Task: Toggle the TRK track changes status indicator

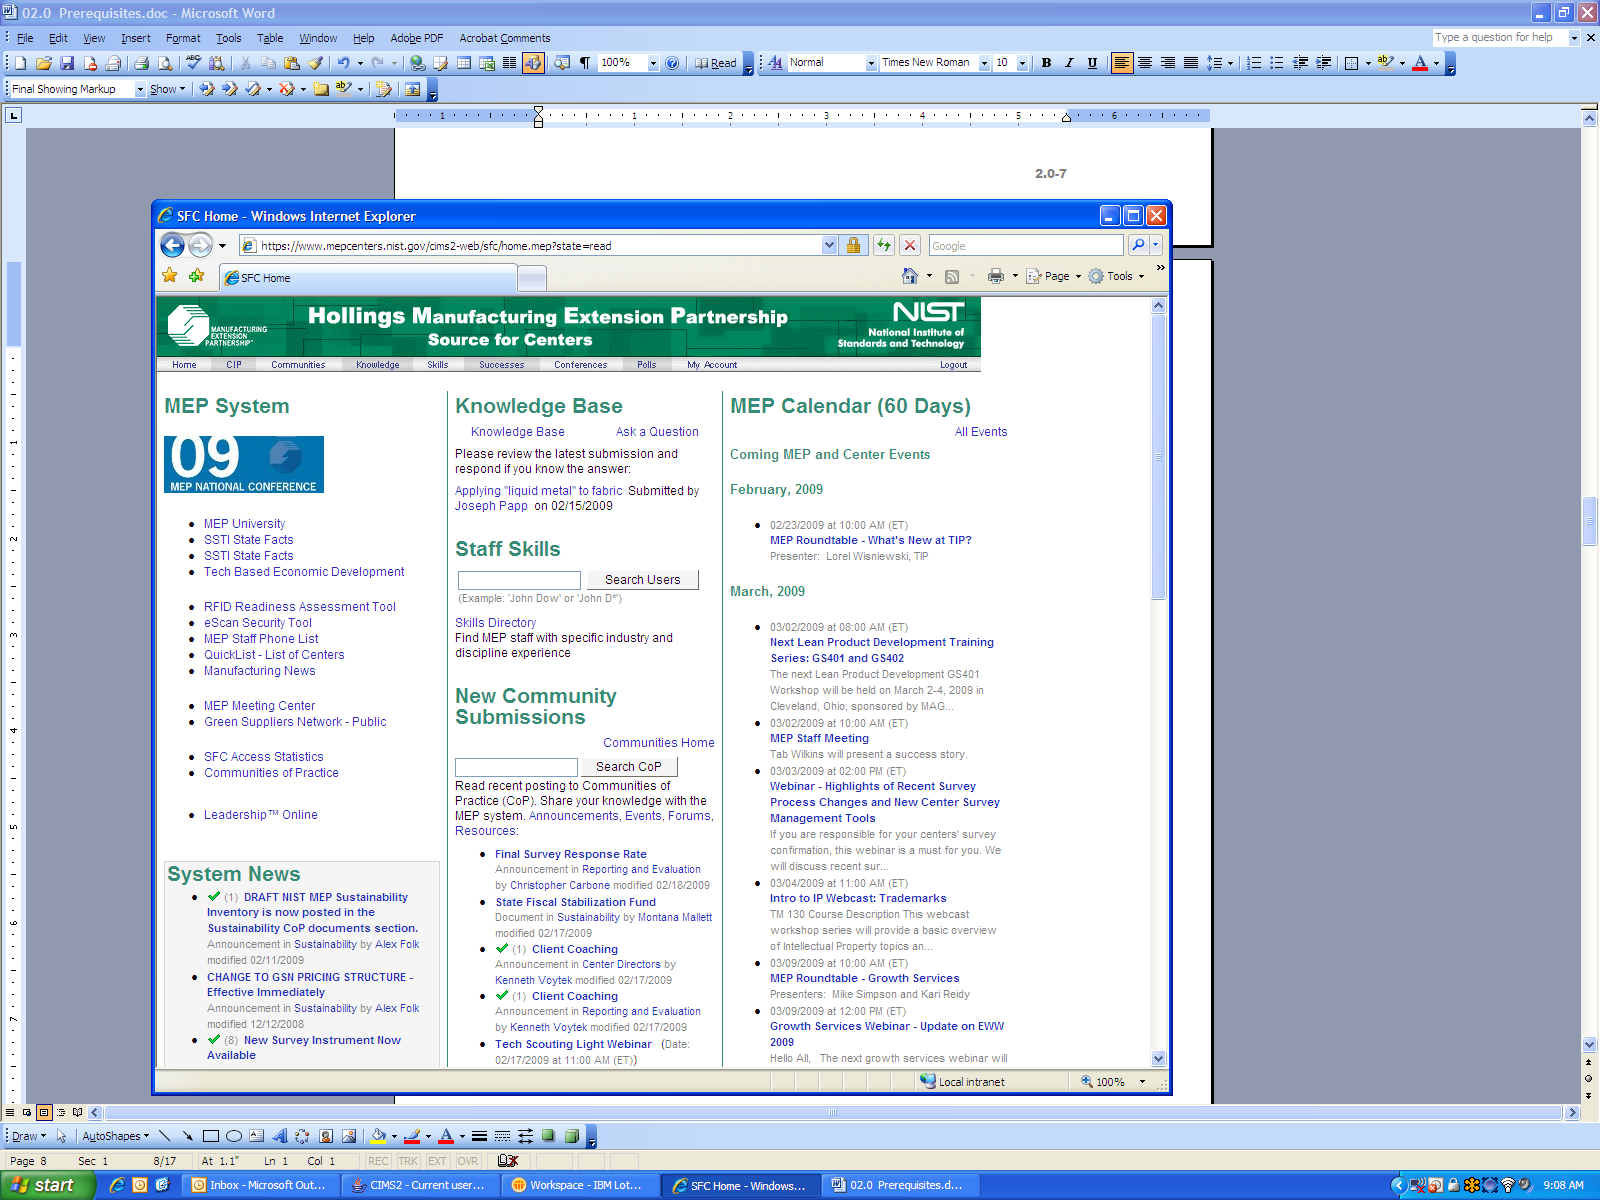Action: (408, 1161)
